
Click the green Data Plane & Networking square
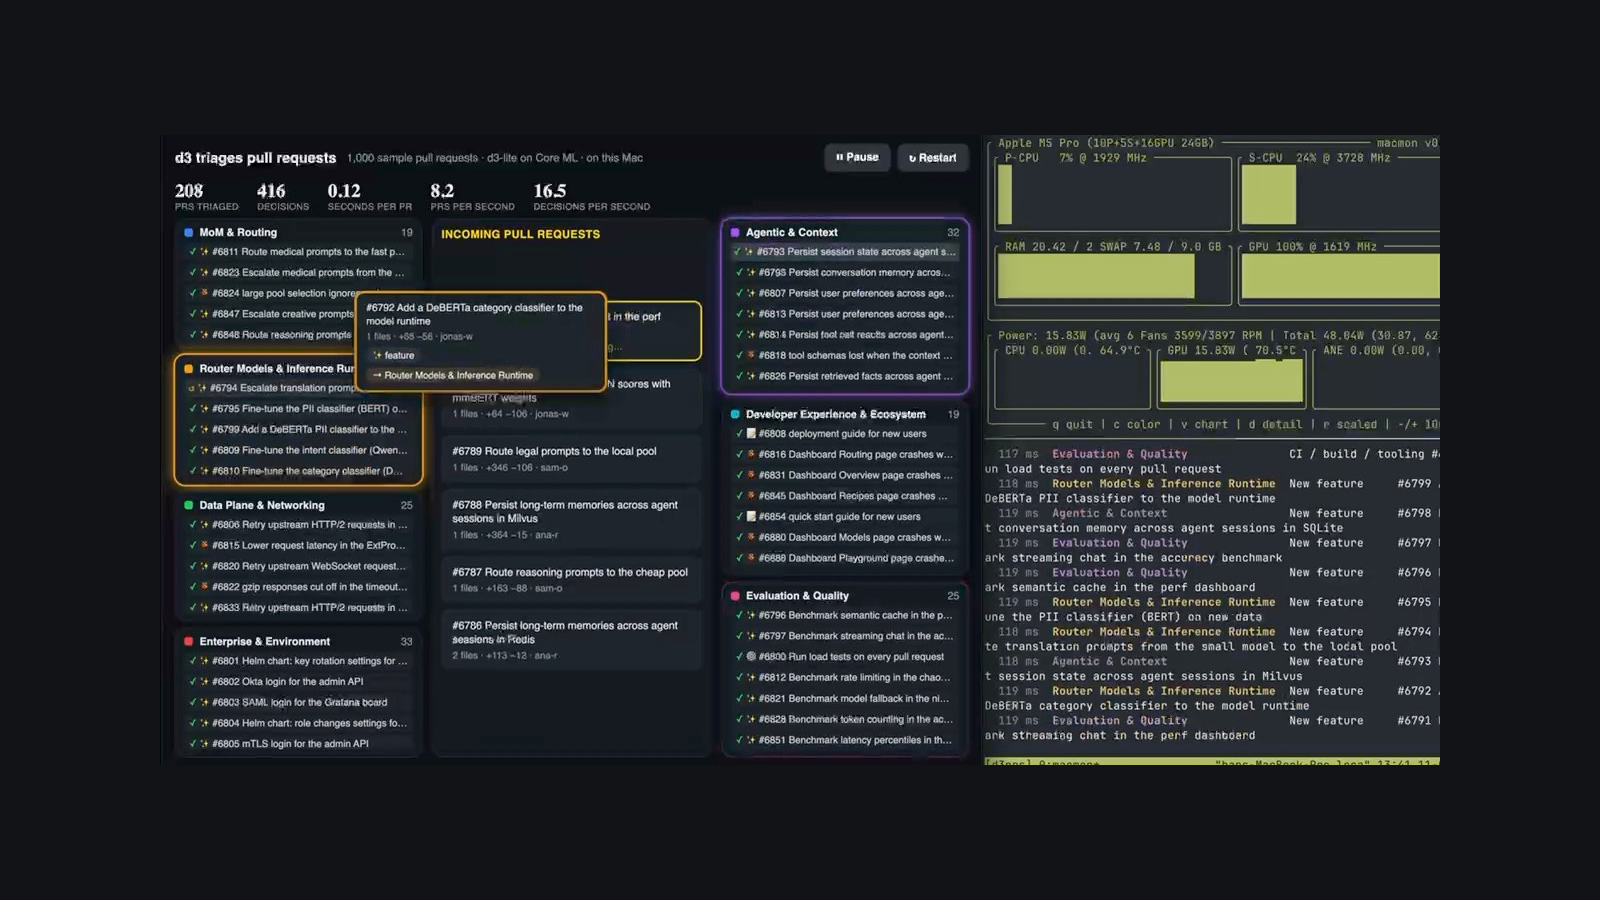188,505
